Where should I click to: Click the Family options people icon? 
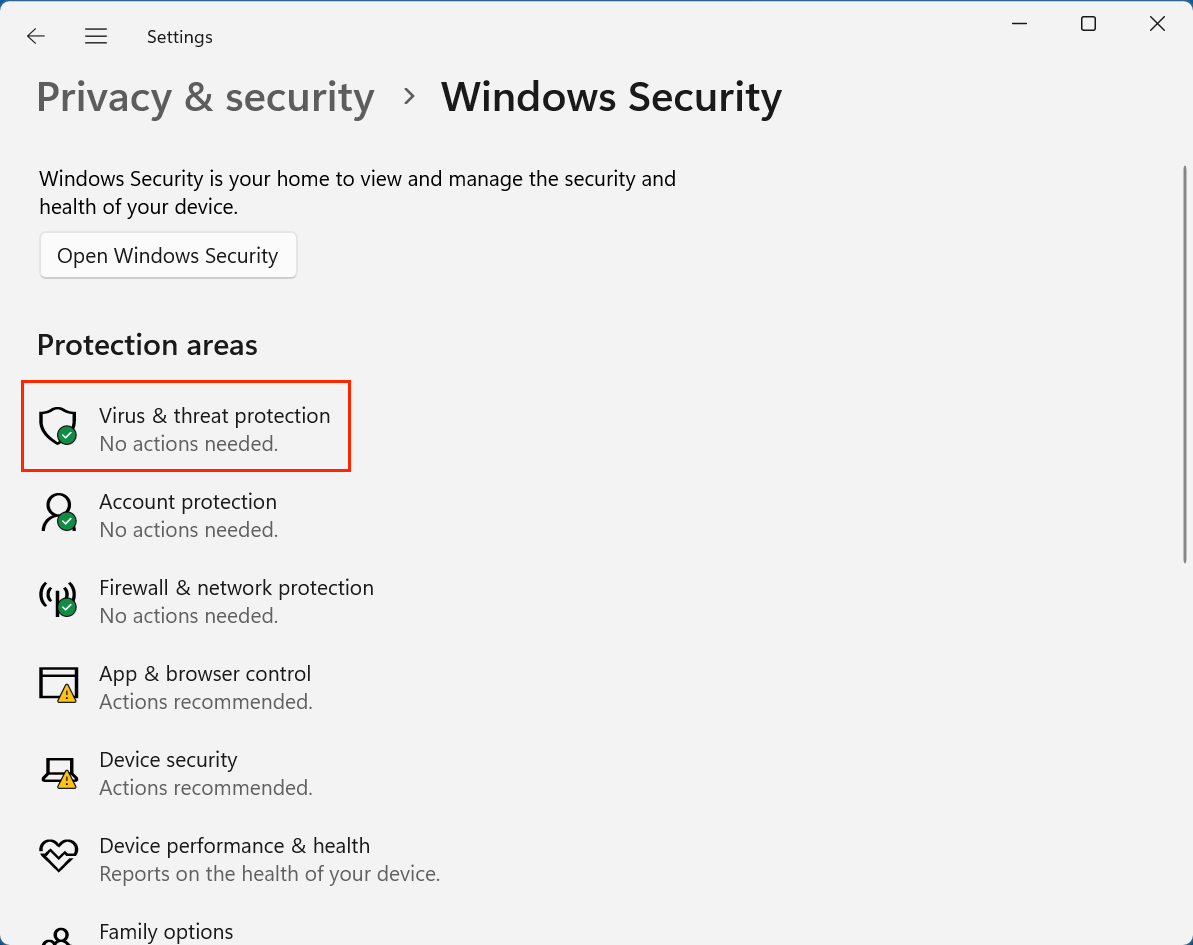point(57,936)
